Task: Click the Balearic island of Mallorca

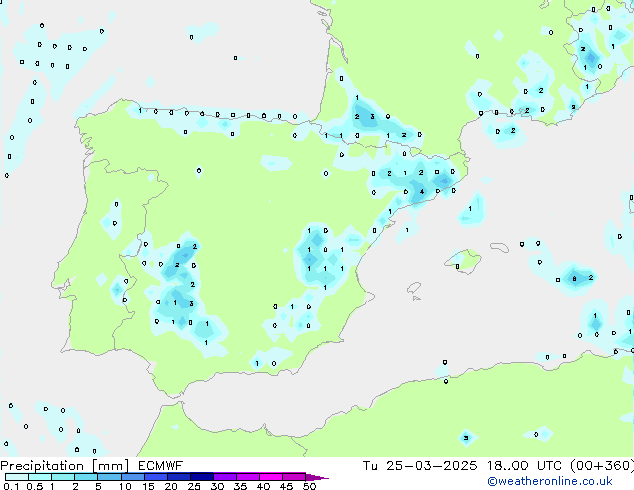Action: 462,261
